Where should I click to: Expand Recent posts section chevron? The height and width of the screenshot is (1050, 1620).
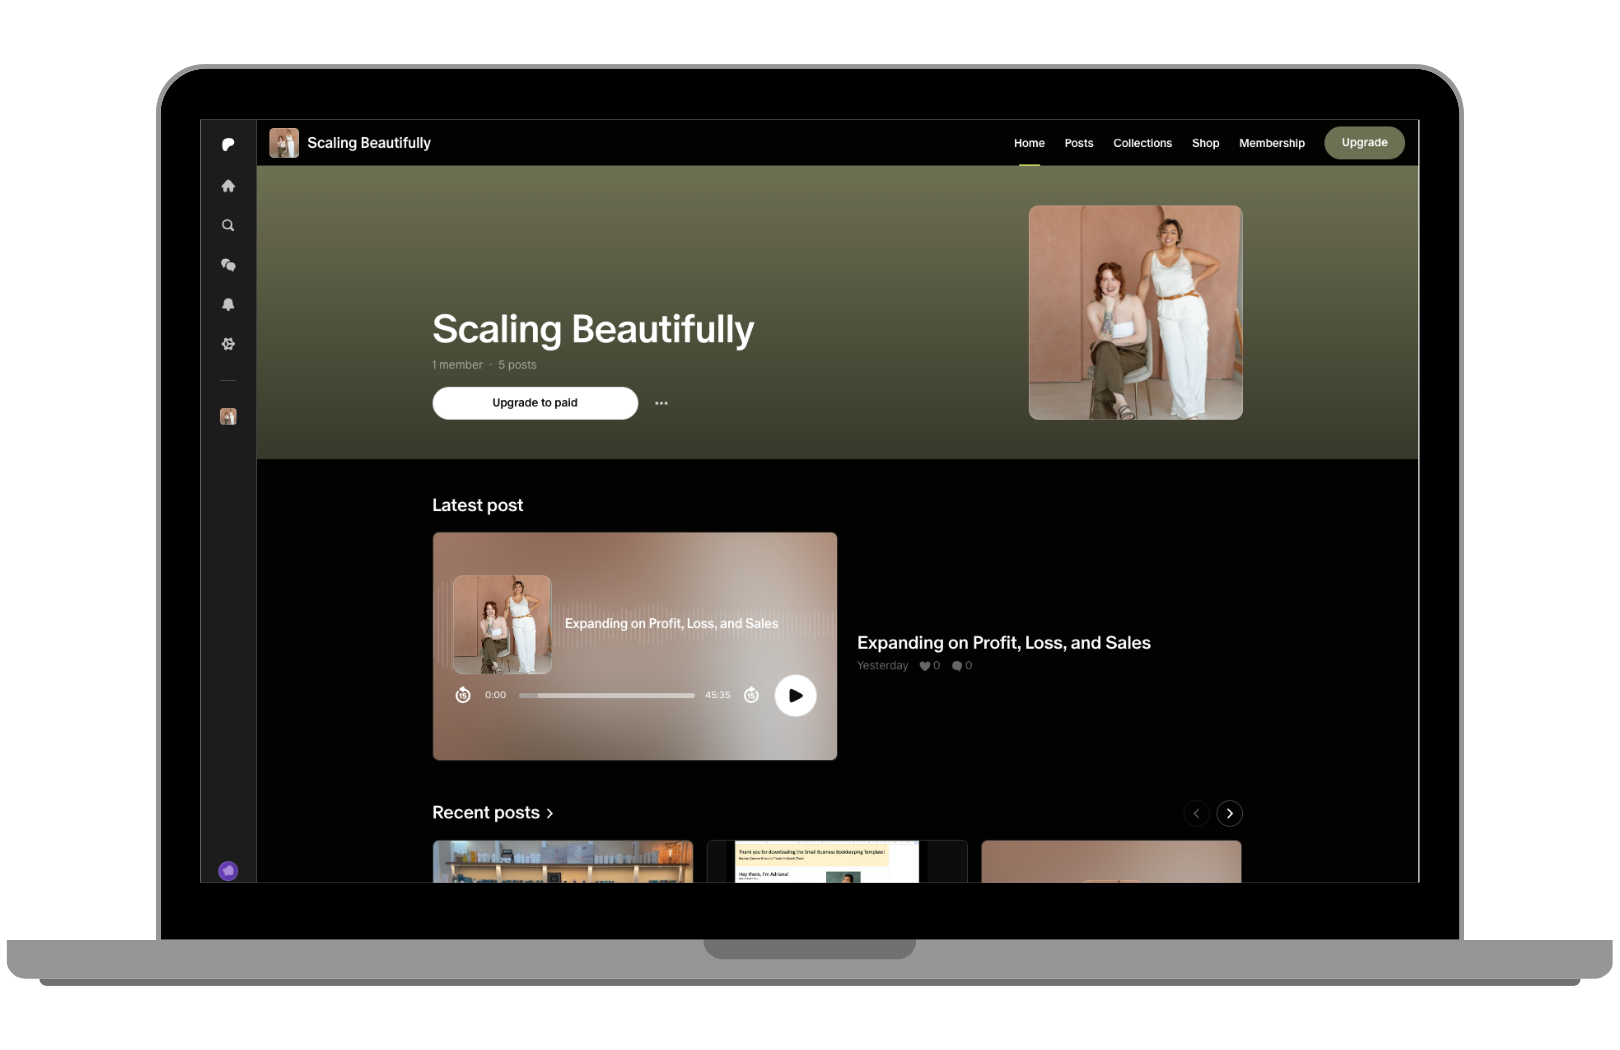pyautogui.click(x=550, y=813)
